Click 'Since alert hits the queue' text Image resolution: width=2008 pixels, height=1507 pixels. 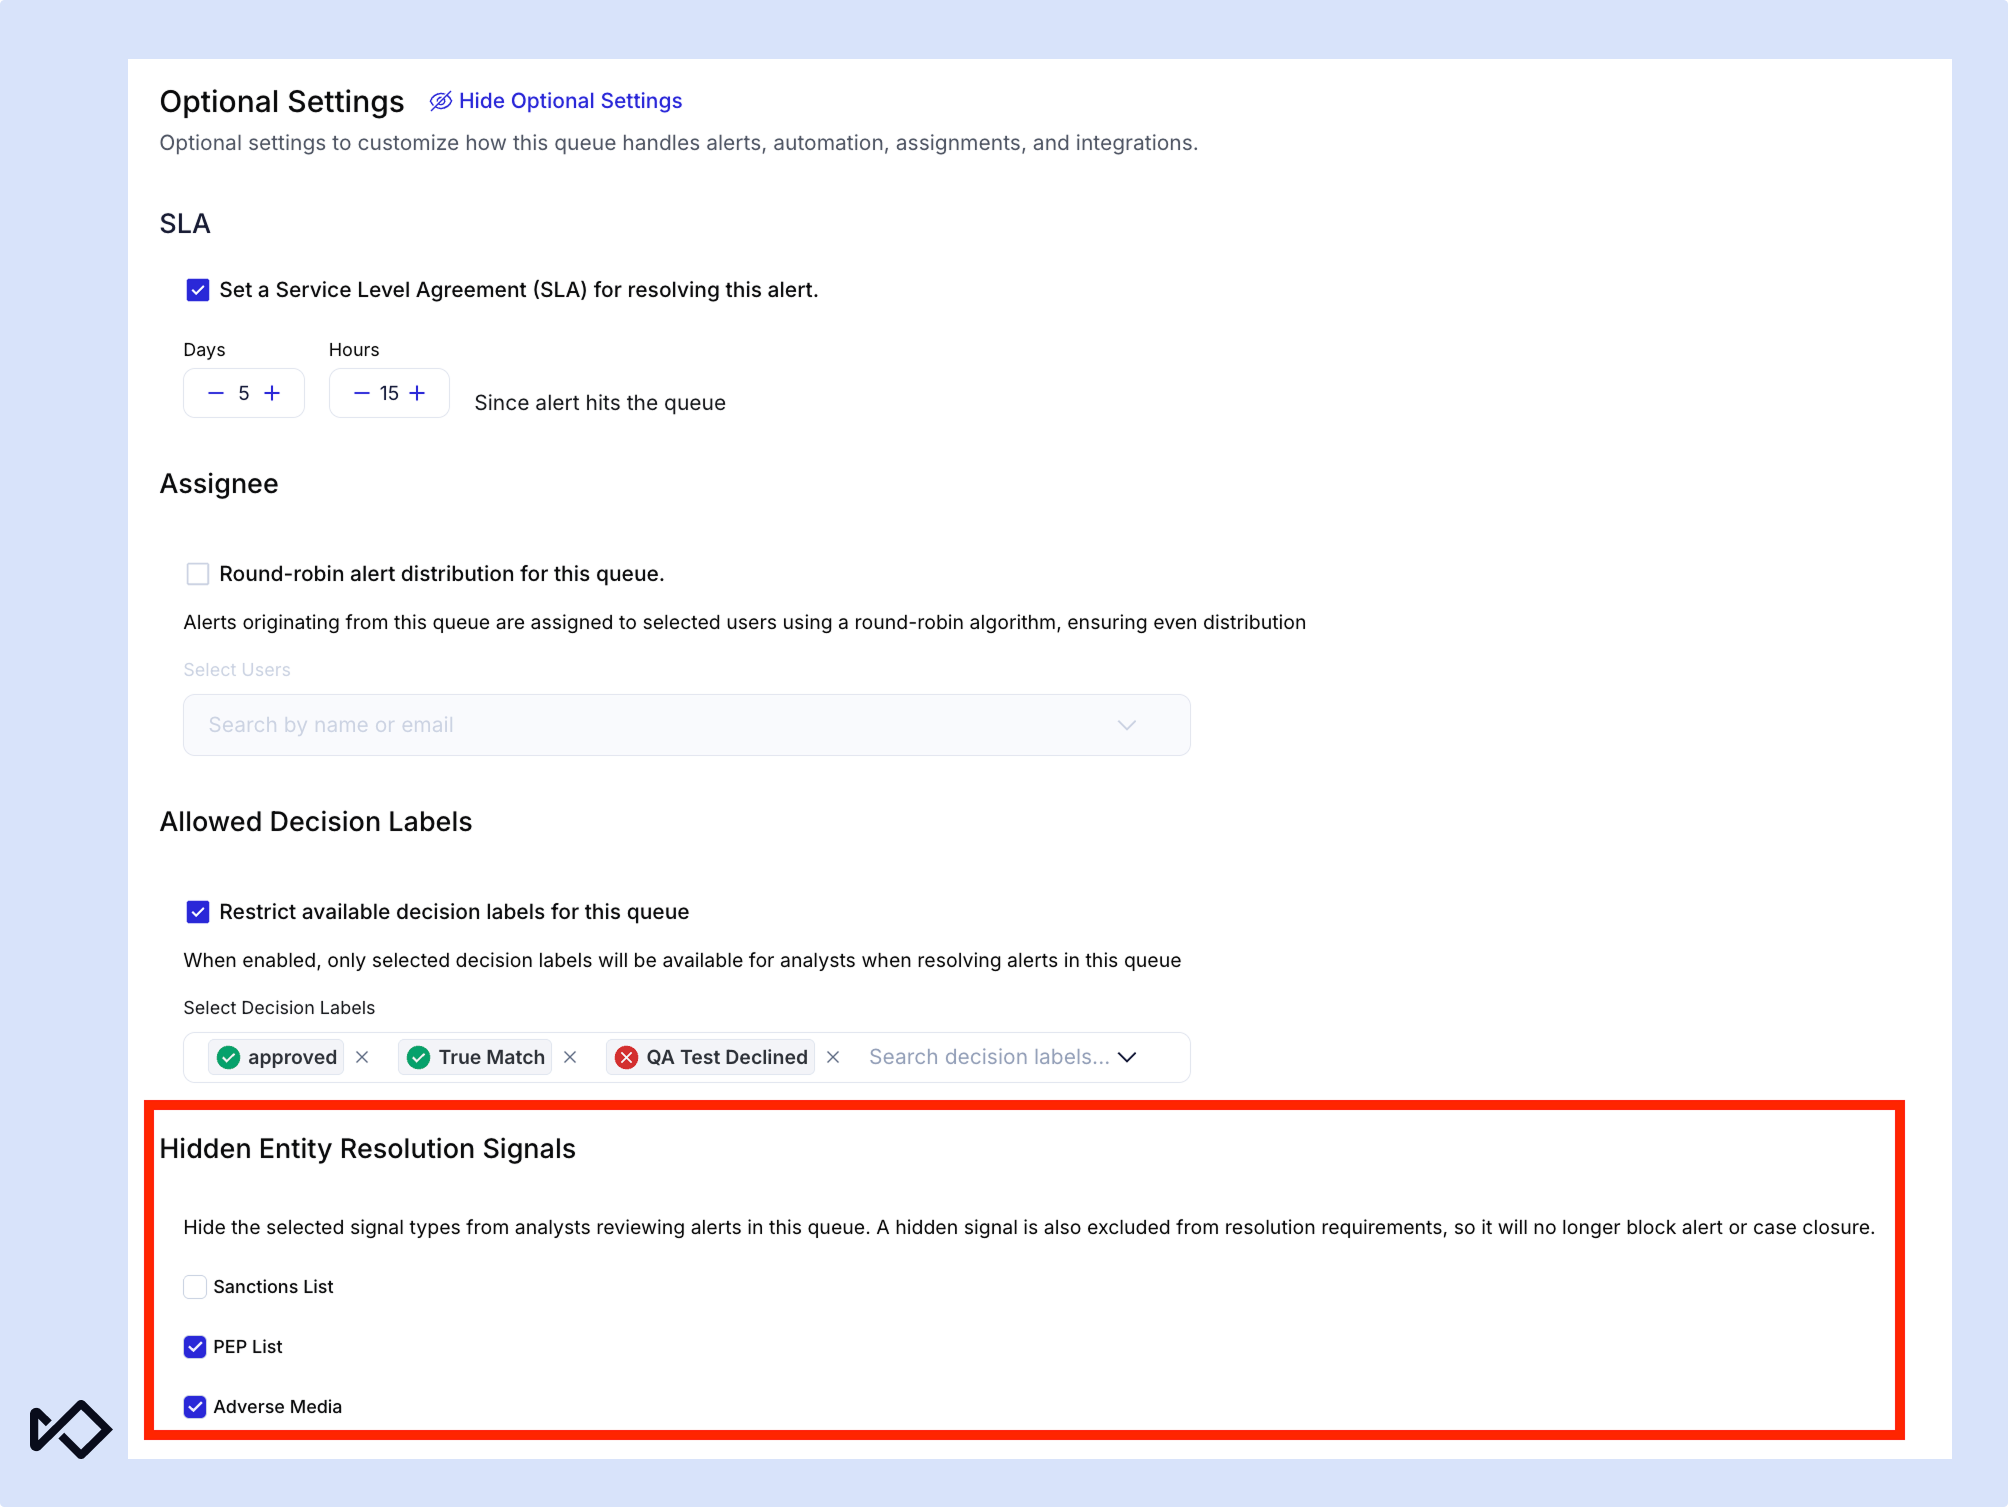coord(600,403)
